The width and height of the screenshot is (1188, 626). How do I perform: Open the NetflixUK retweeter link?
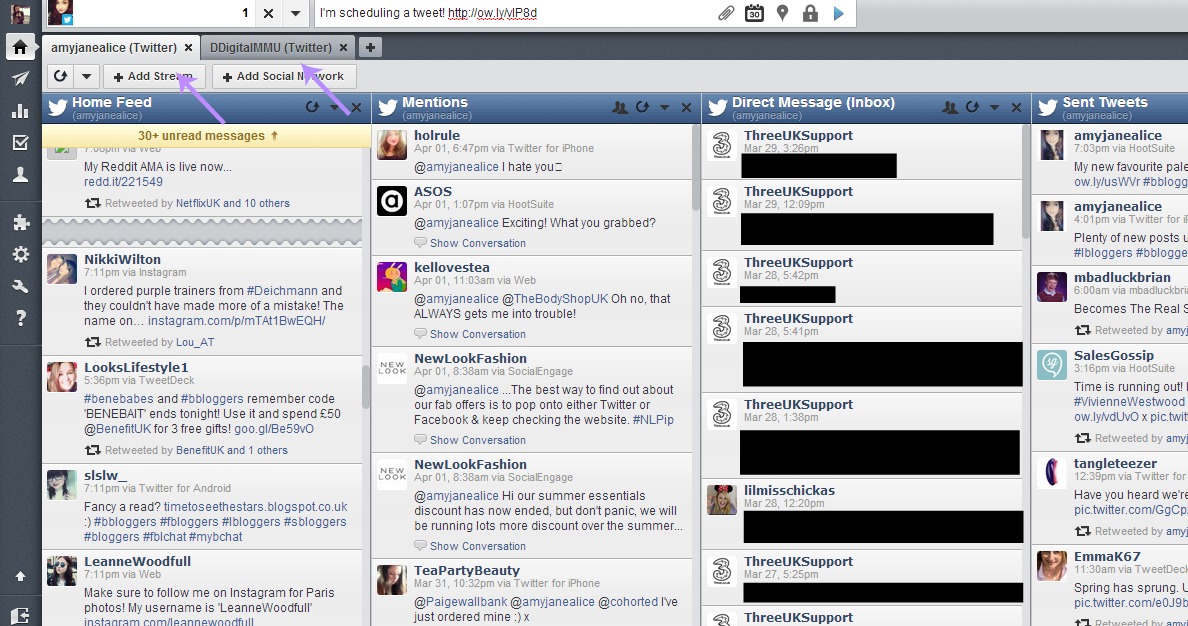tap(198, 203)
